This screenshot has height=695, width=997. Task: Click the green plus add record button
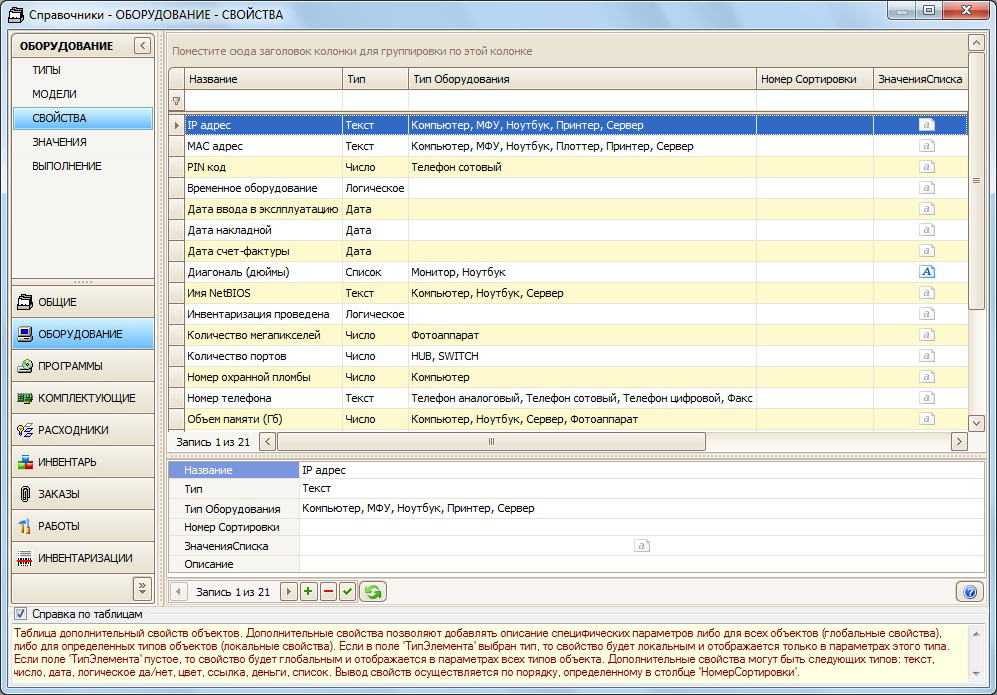[x=308, y=592]
